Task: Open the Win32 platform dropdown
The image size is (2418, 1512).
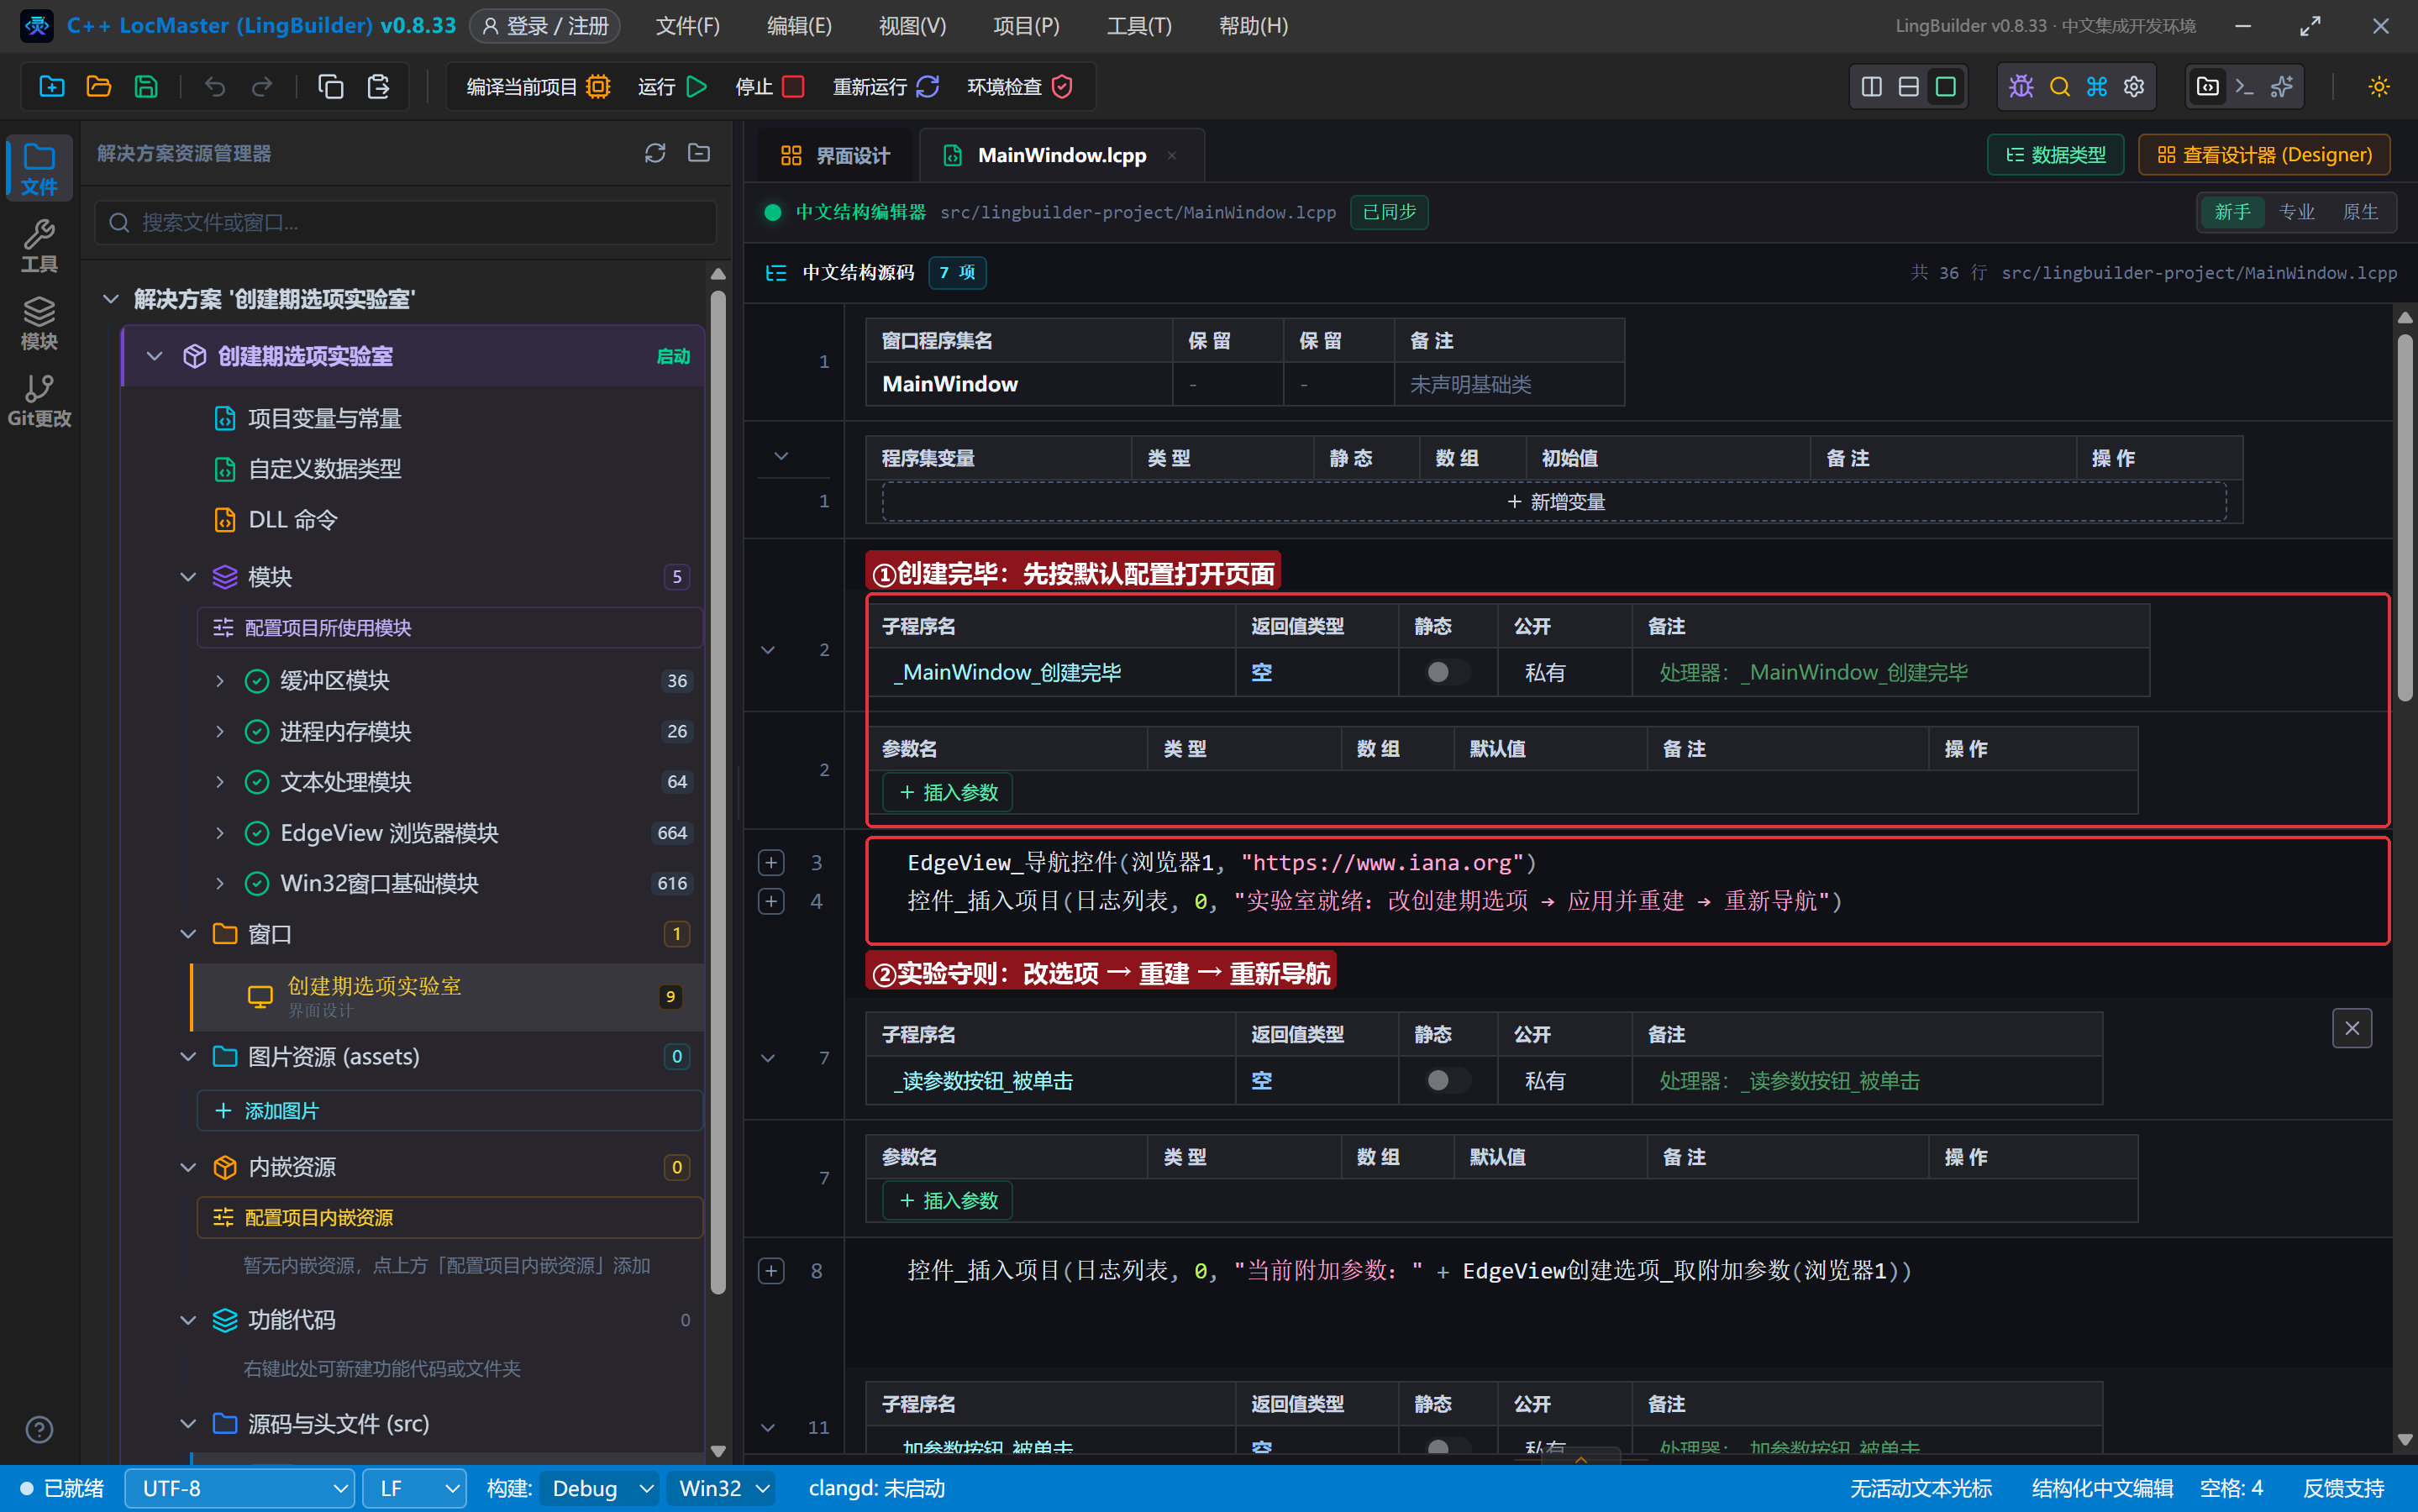Action: [x=722, y=1488]
